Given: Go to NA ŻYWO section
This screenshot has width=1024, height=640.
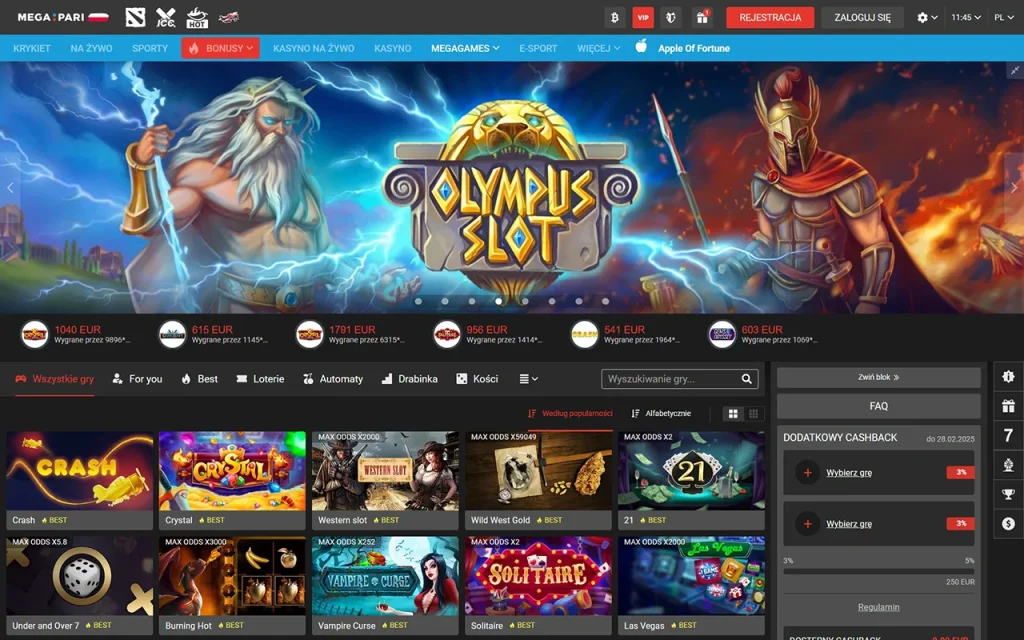Looking at the screenshot, I should pos(91,48).
